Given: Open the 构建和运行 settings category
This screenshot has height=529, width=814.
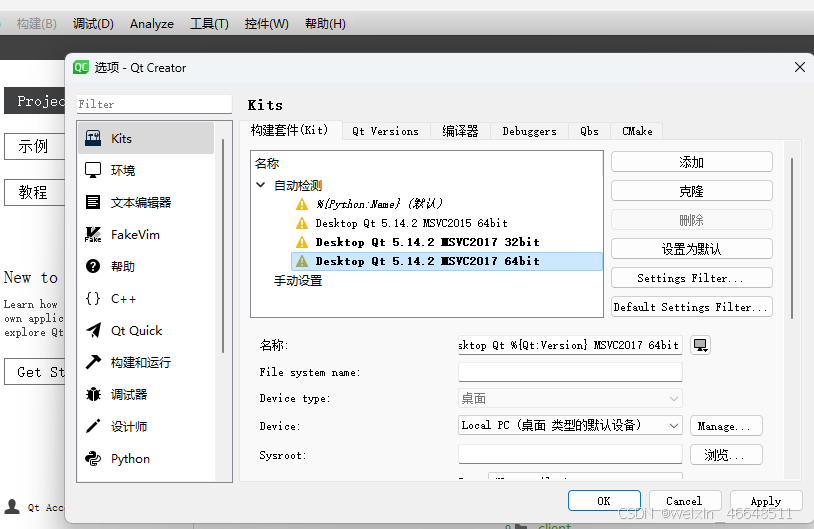Looking at the screenshot, I should tap(140, 362).
